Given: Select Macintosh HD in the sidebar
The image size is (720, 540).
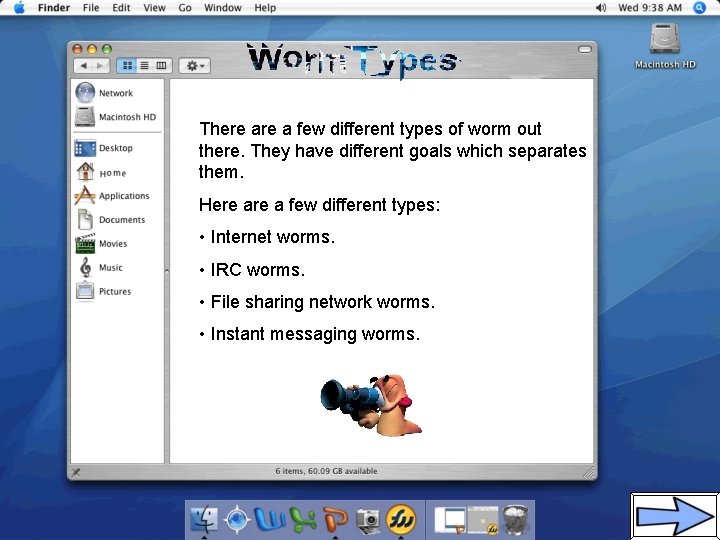Looking at the screenshot, I should coord(115,117).
